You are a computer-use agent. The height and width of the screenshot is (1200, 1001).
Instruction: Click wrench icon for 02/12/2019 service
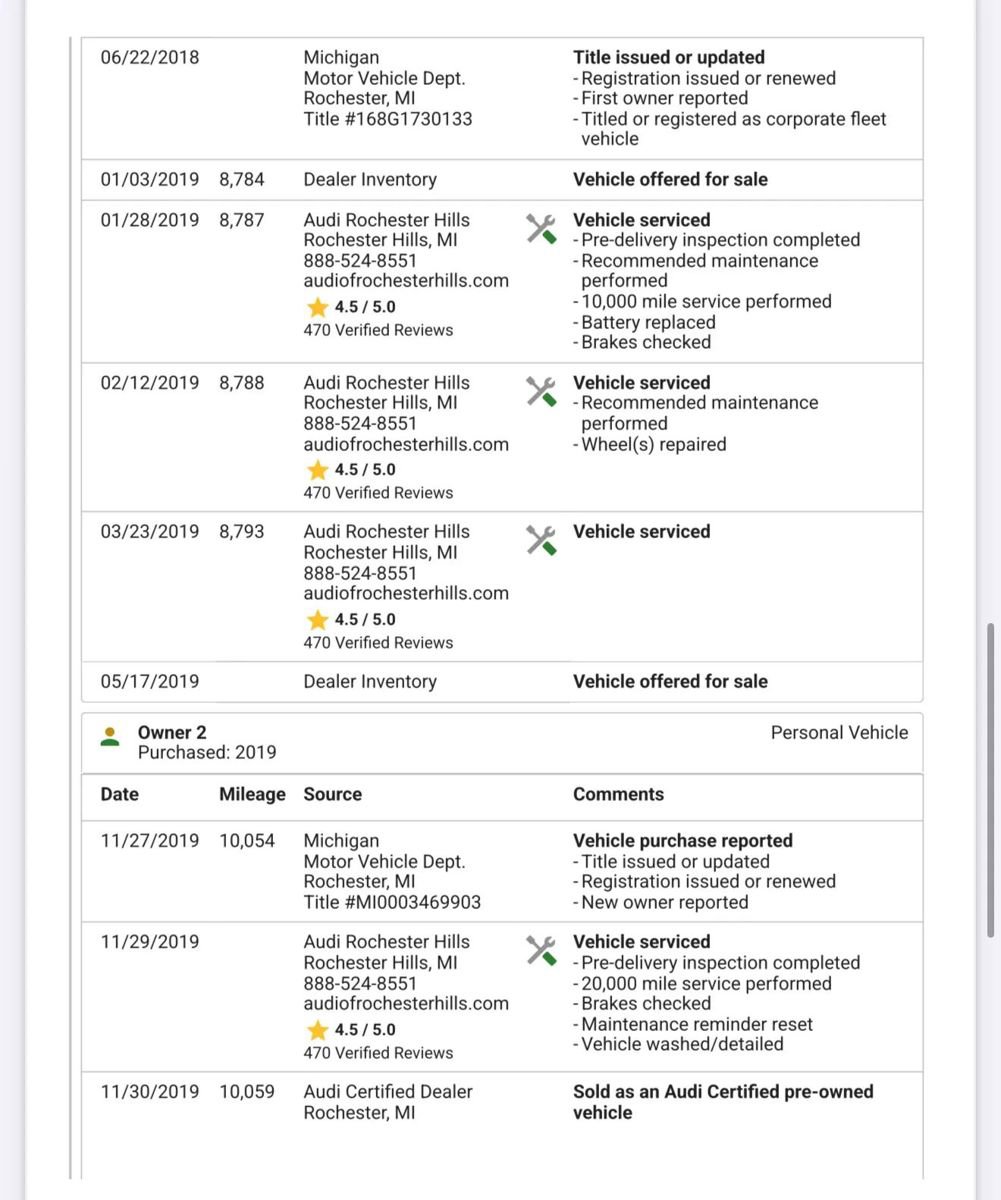click(541, 391)
